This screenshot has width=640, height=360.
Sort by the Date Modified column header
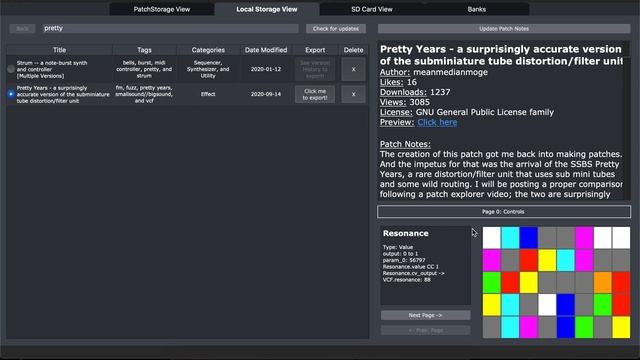coord(266,50)
